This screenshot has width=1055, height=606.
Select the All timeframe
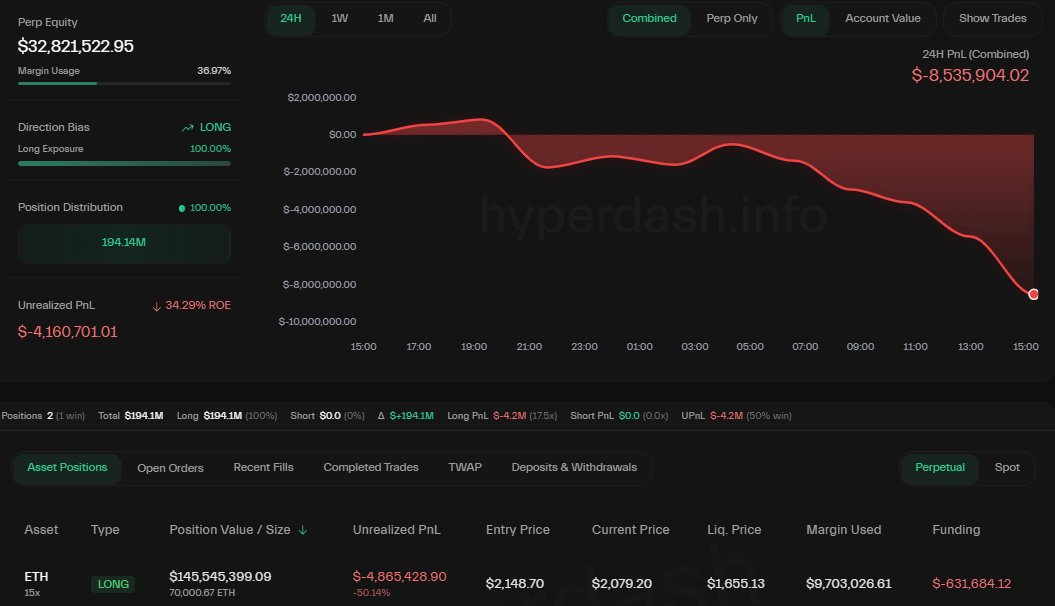pyautogui.click(x=430, y=18)
